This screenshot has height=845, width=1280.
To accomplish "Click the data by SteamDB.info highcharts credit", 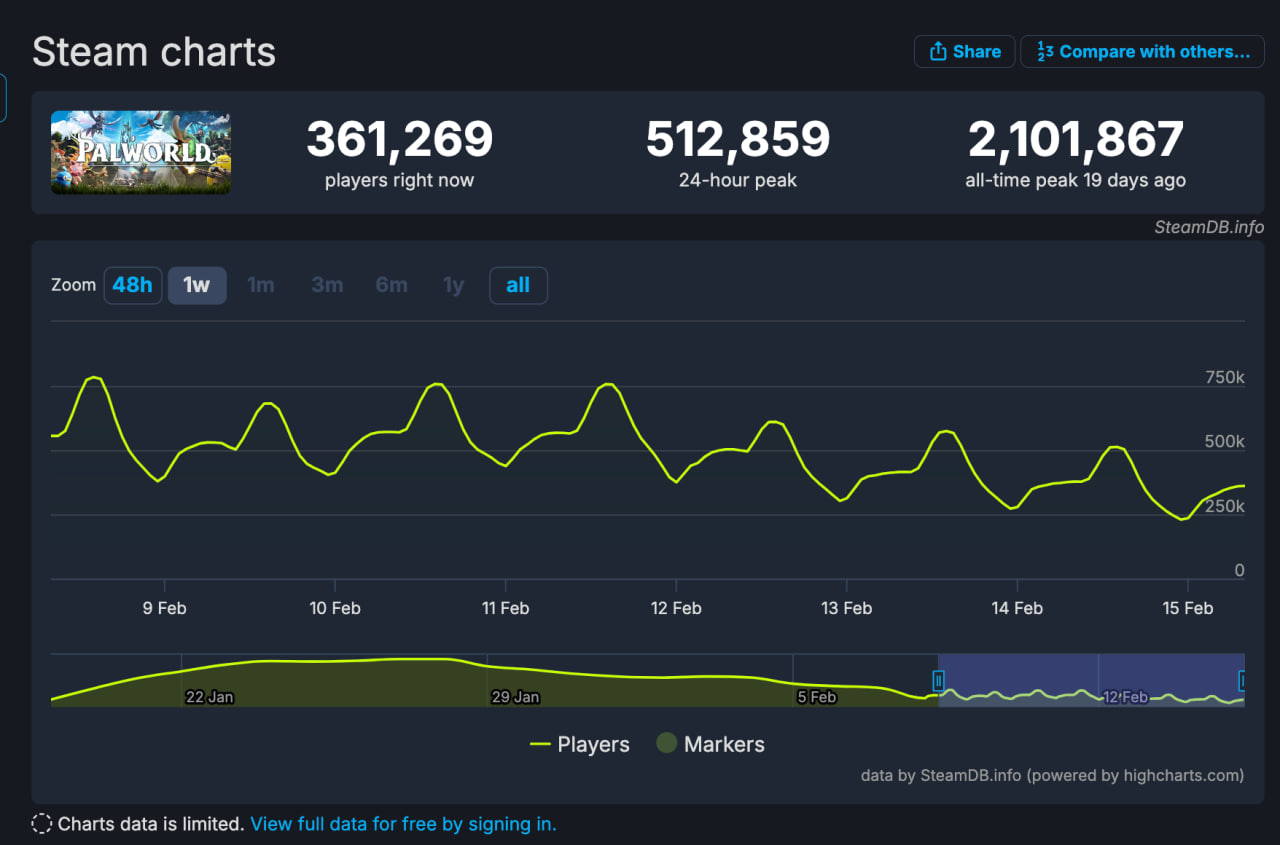I will (x=1052, y=775).
